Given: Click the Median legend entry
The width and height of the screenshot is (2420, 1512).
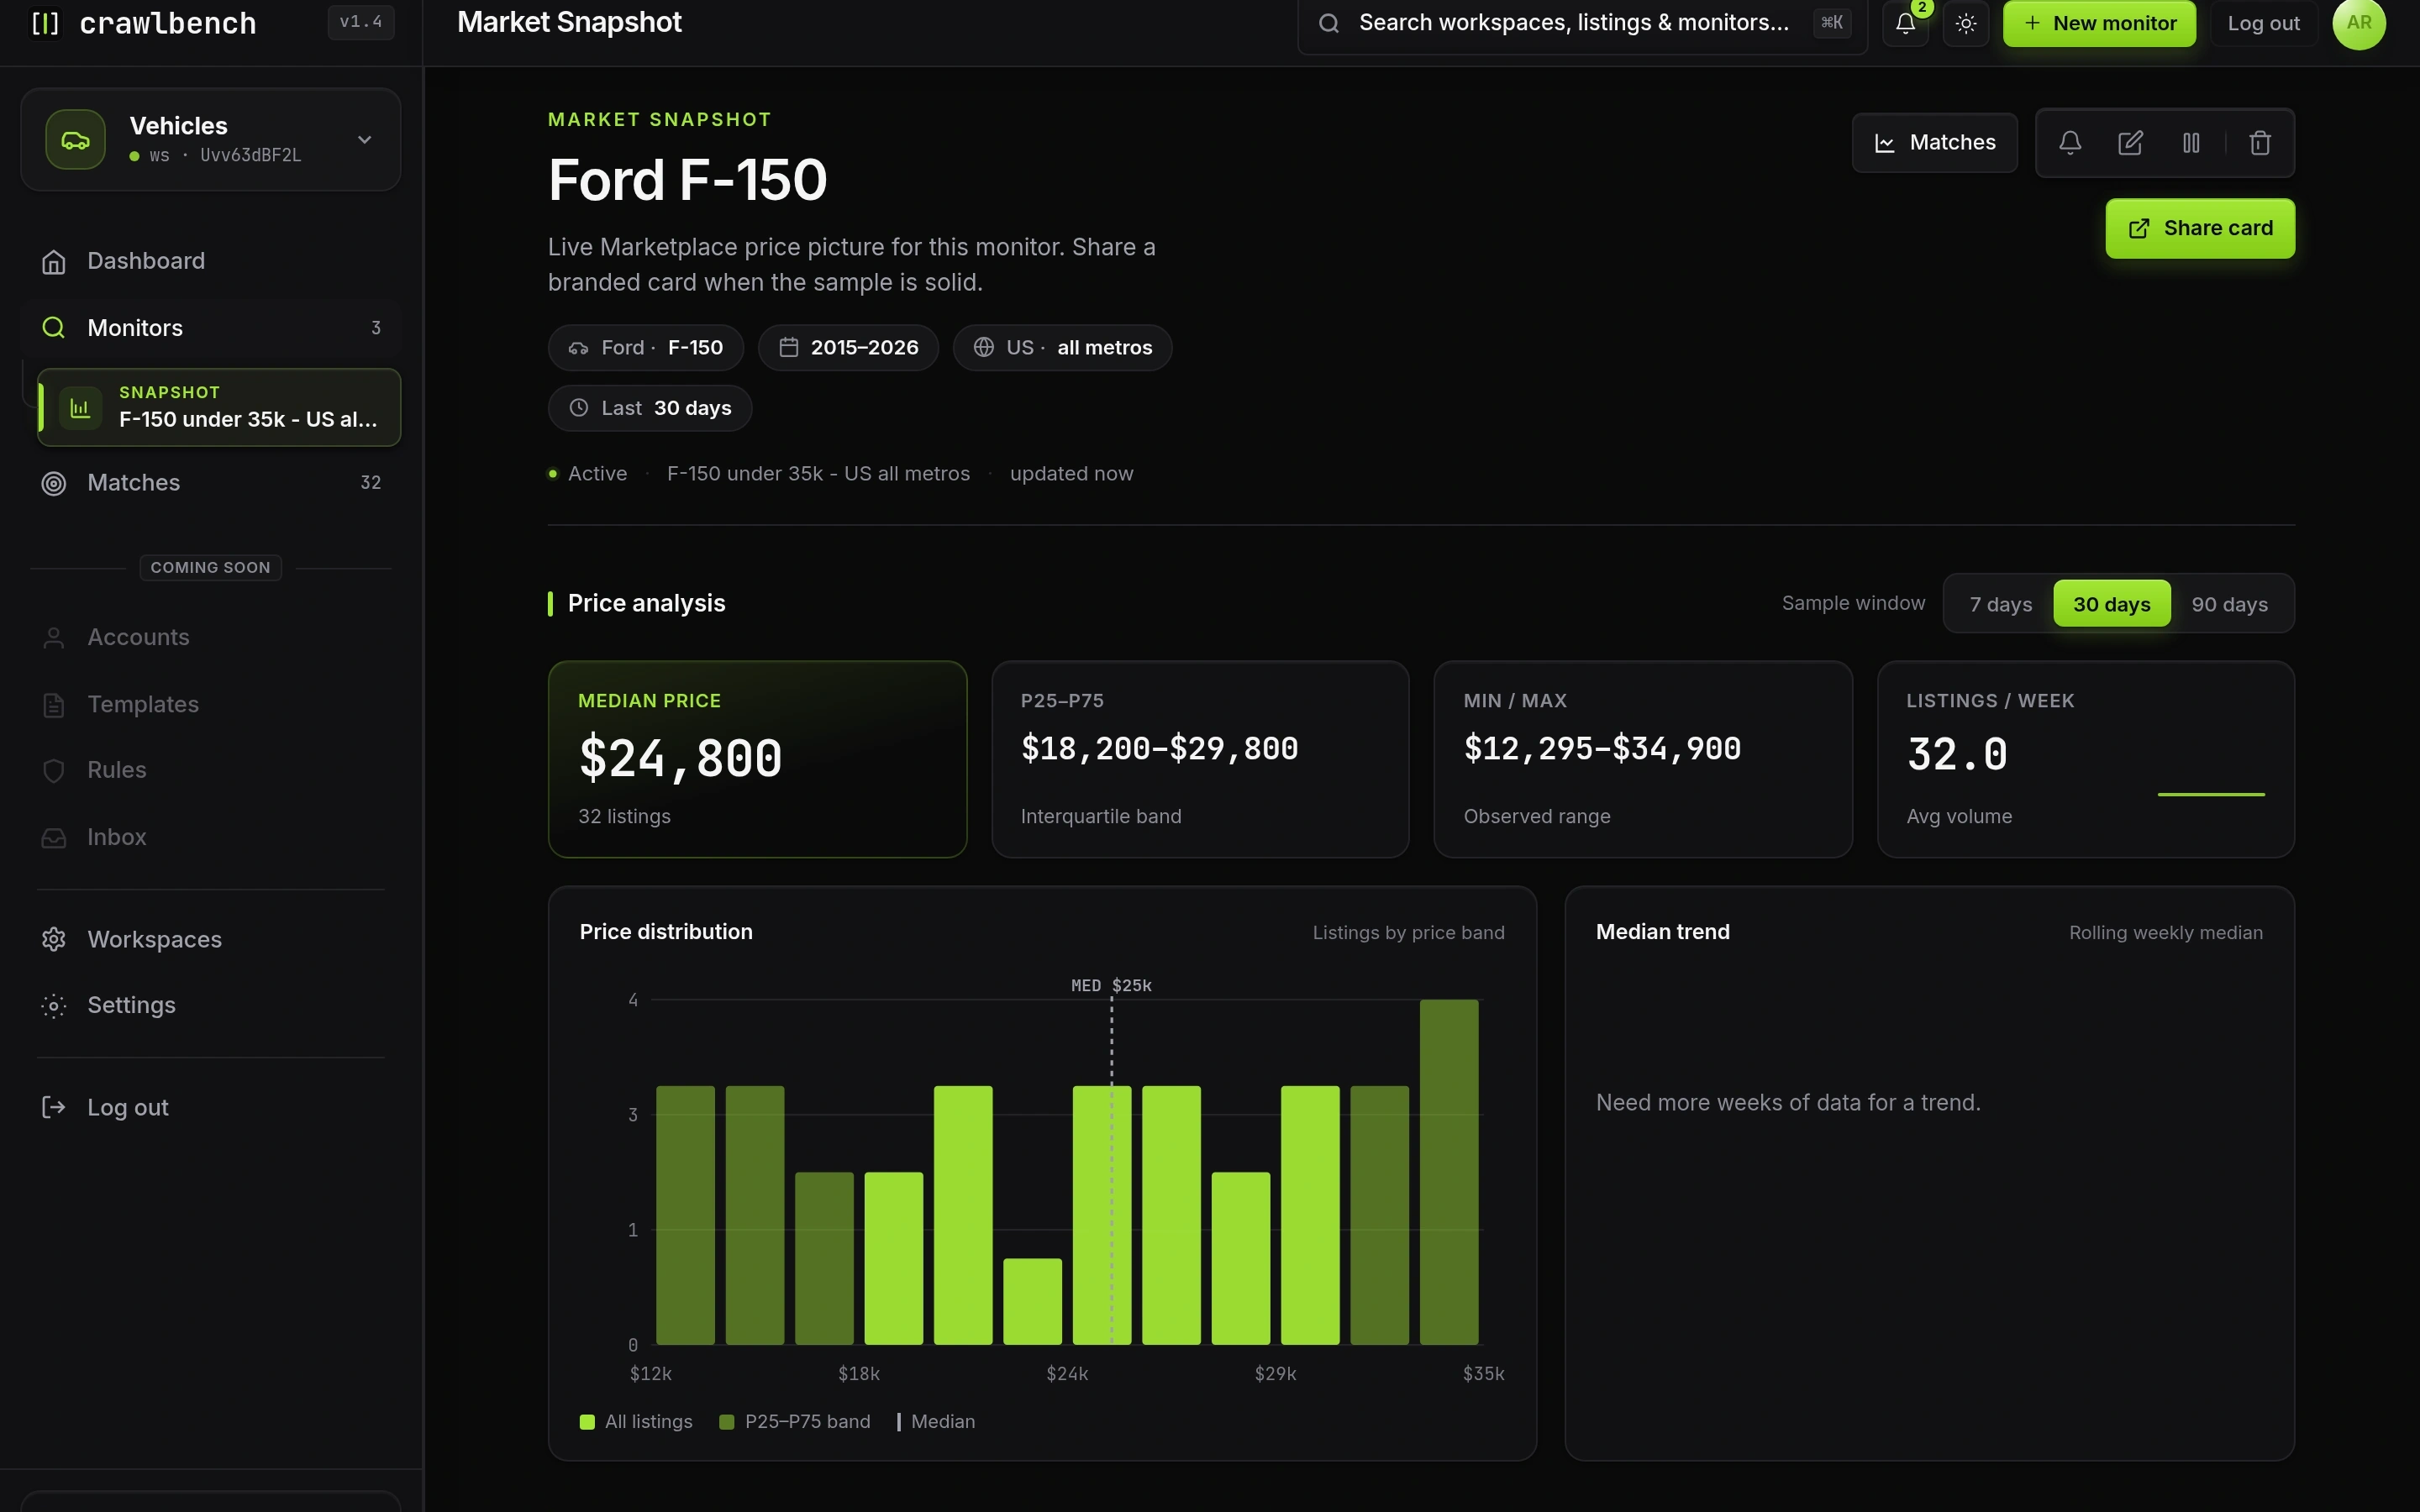Looking at the screenshot, I should tap(936, 1422).
